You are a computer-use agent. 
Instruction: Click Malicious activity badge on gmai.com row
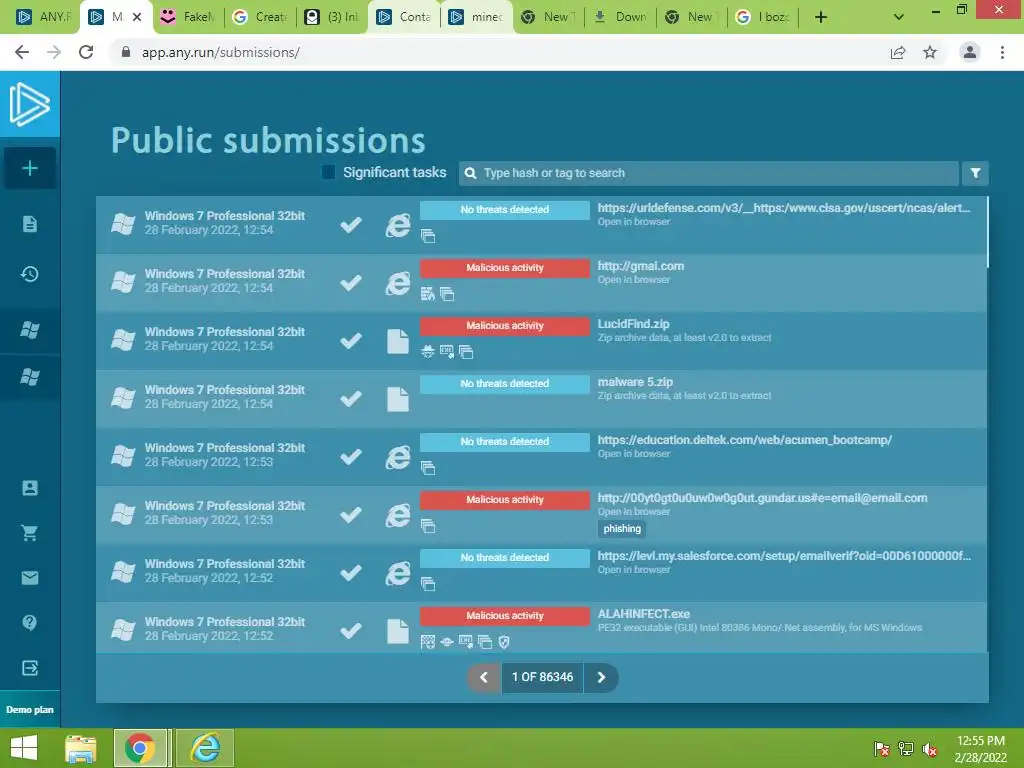point(504,268)
